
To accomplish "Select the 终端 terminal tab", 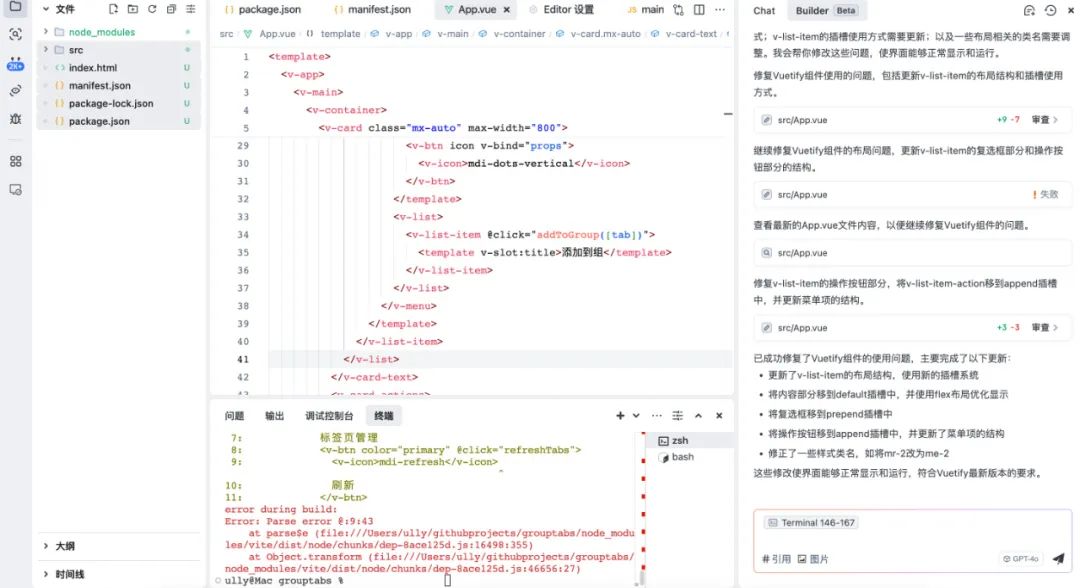I will click(384, 415).
